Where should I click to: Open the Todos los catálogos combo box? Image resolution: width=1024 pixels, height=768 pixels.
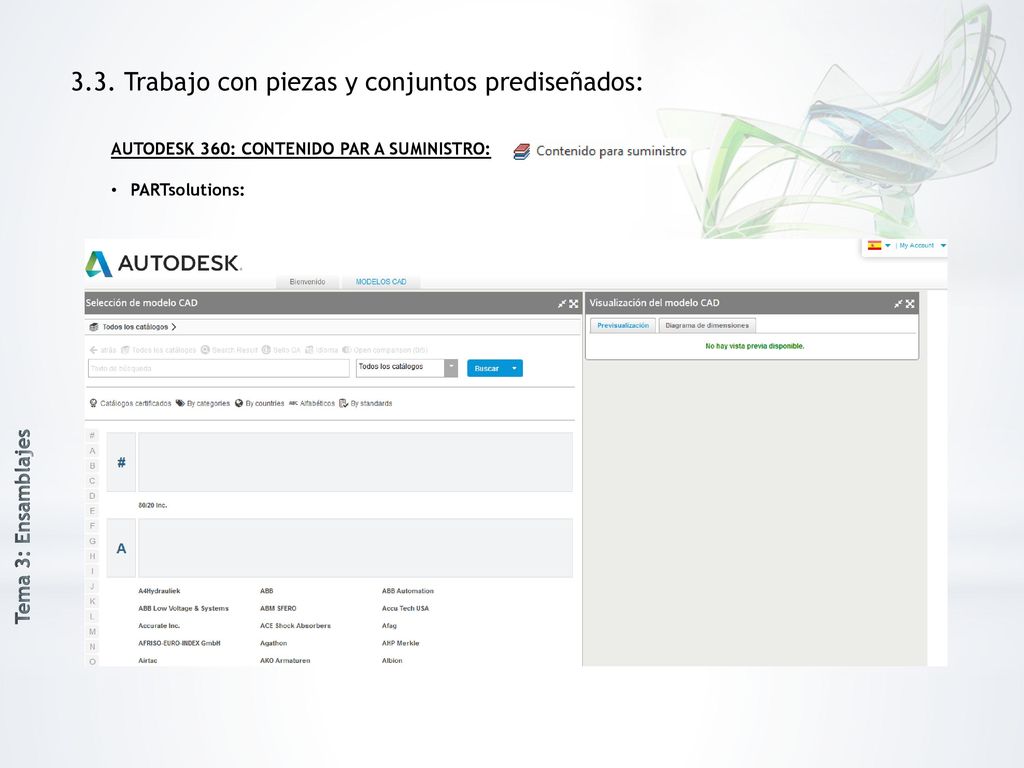pos(406,368)
